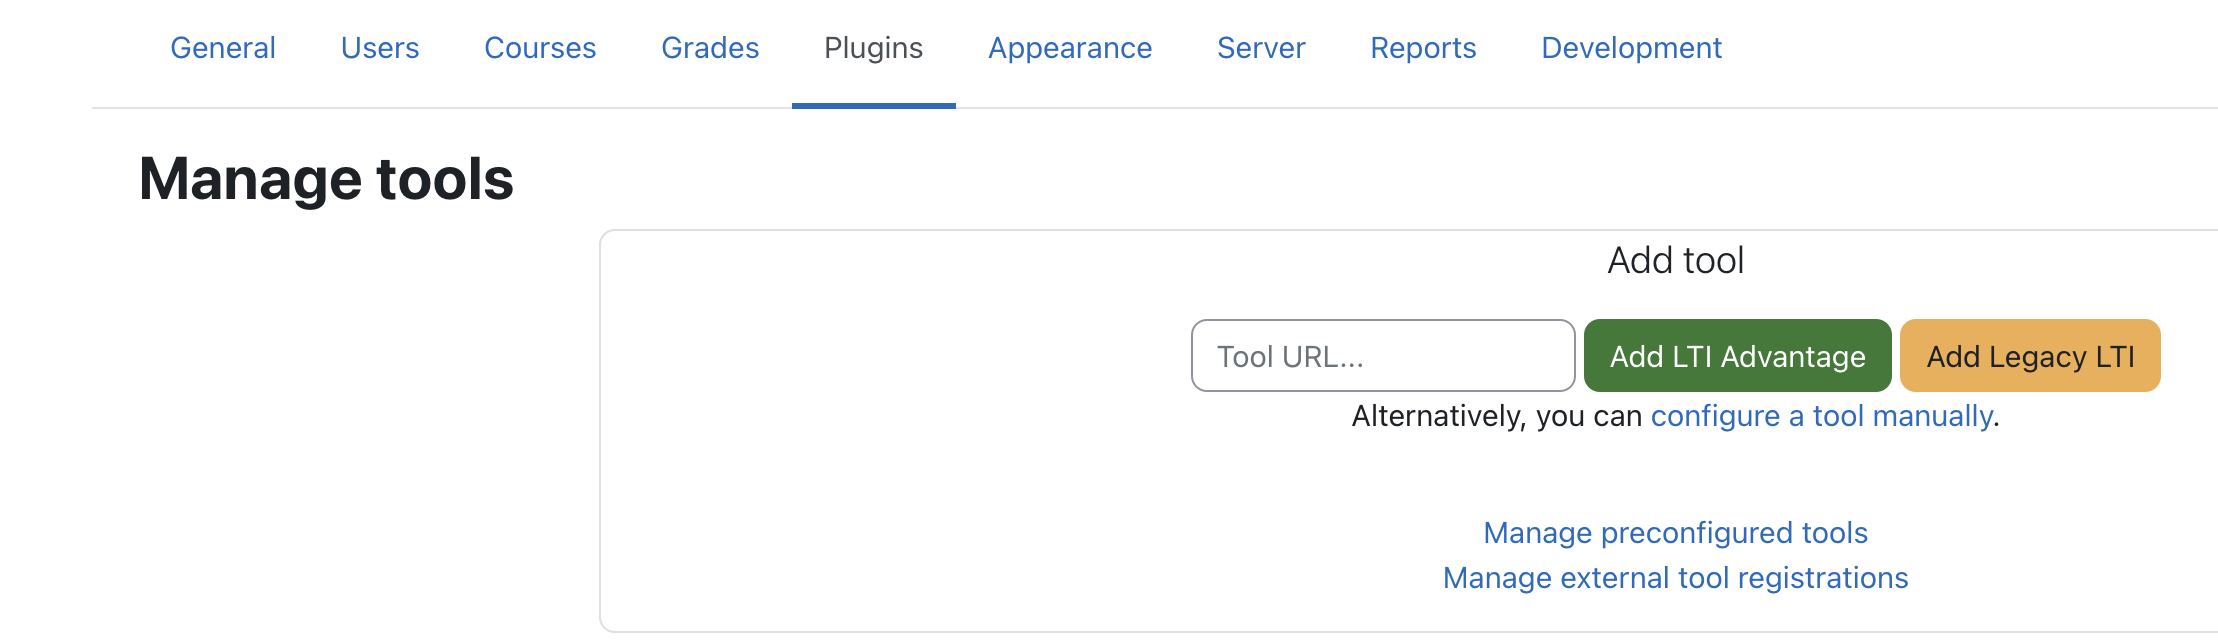Image resolution: width=2218 pixels, height=644 pixels.
Task: Click the active Plugins tab
Action: pos(873,48)
